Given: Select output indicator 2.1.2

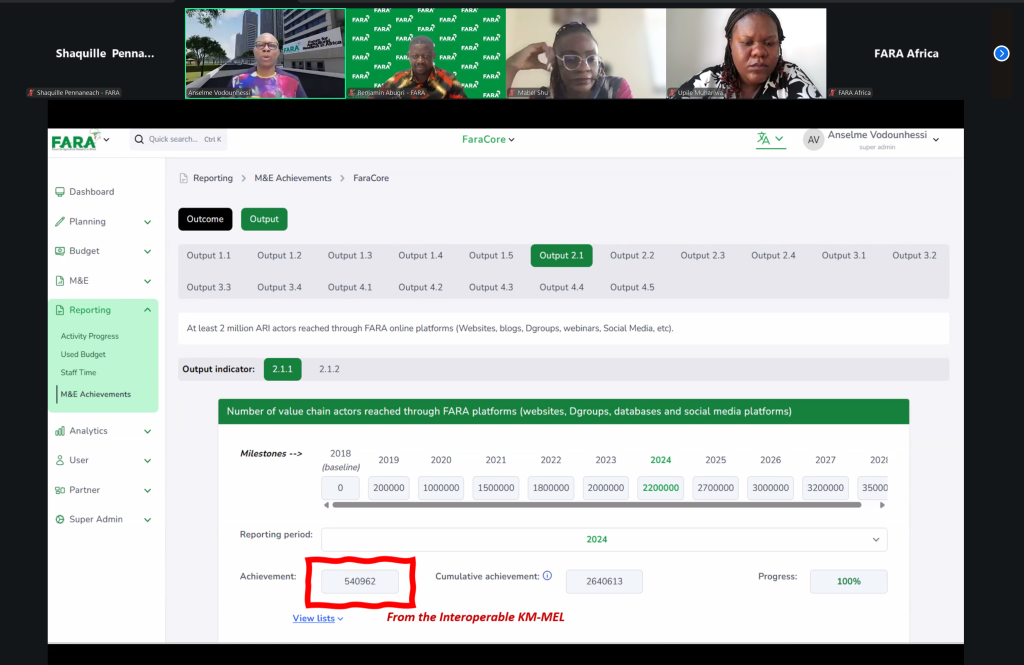Looking at the screenshot, I should pyautogui.click(x=329, y=369).
